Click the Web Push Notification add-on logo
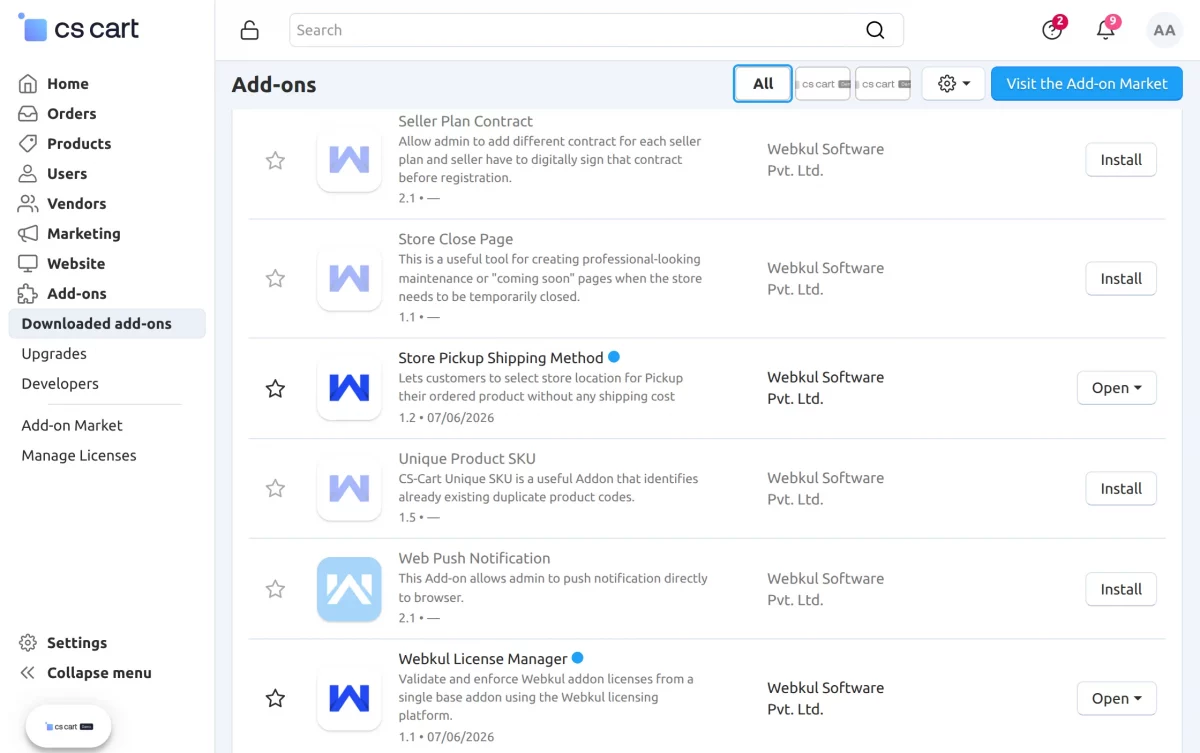This screenshot has height=753, width=1200. coord(349,589)
